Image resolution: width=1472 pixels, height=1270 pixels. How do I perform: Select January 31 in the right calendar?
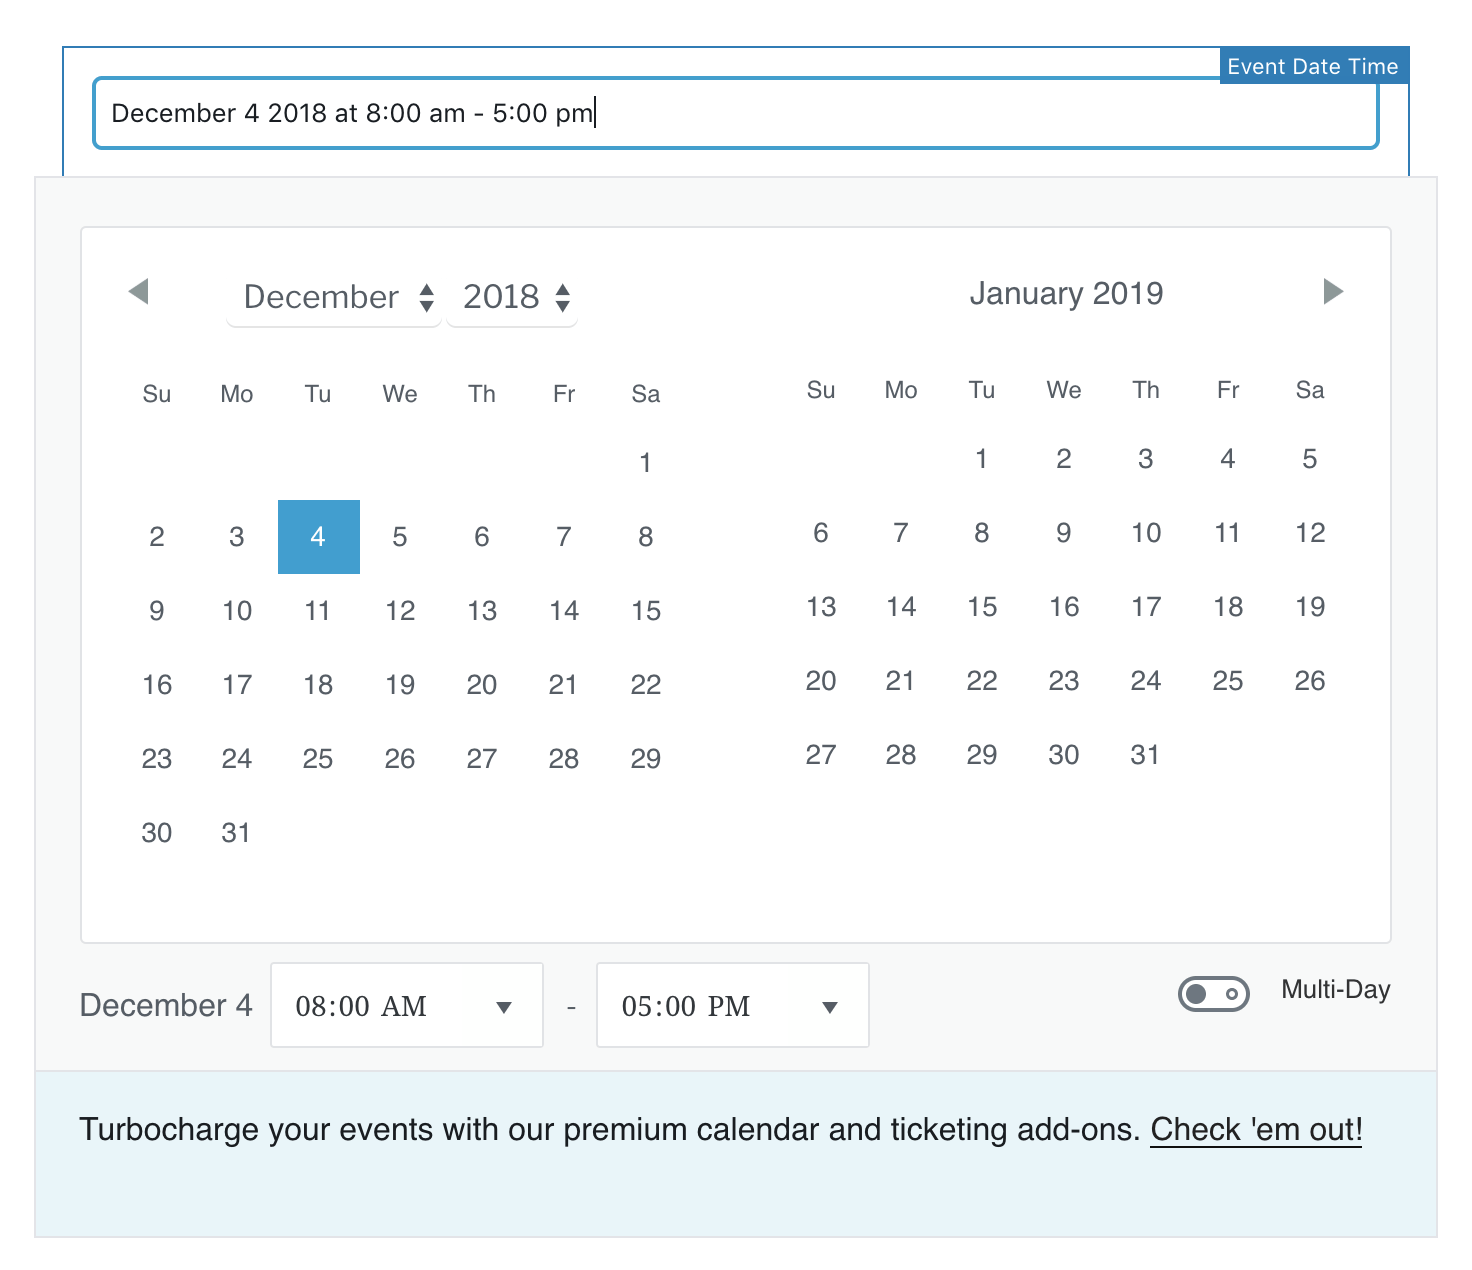1145,755
